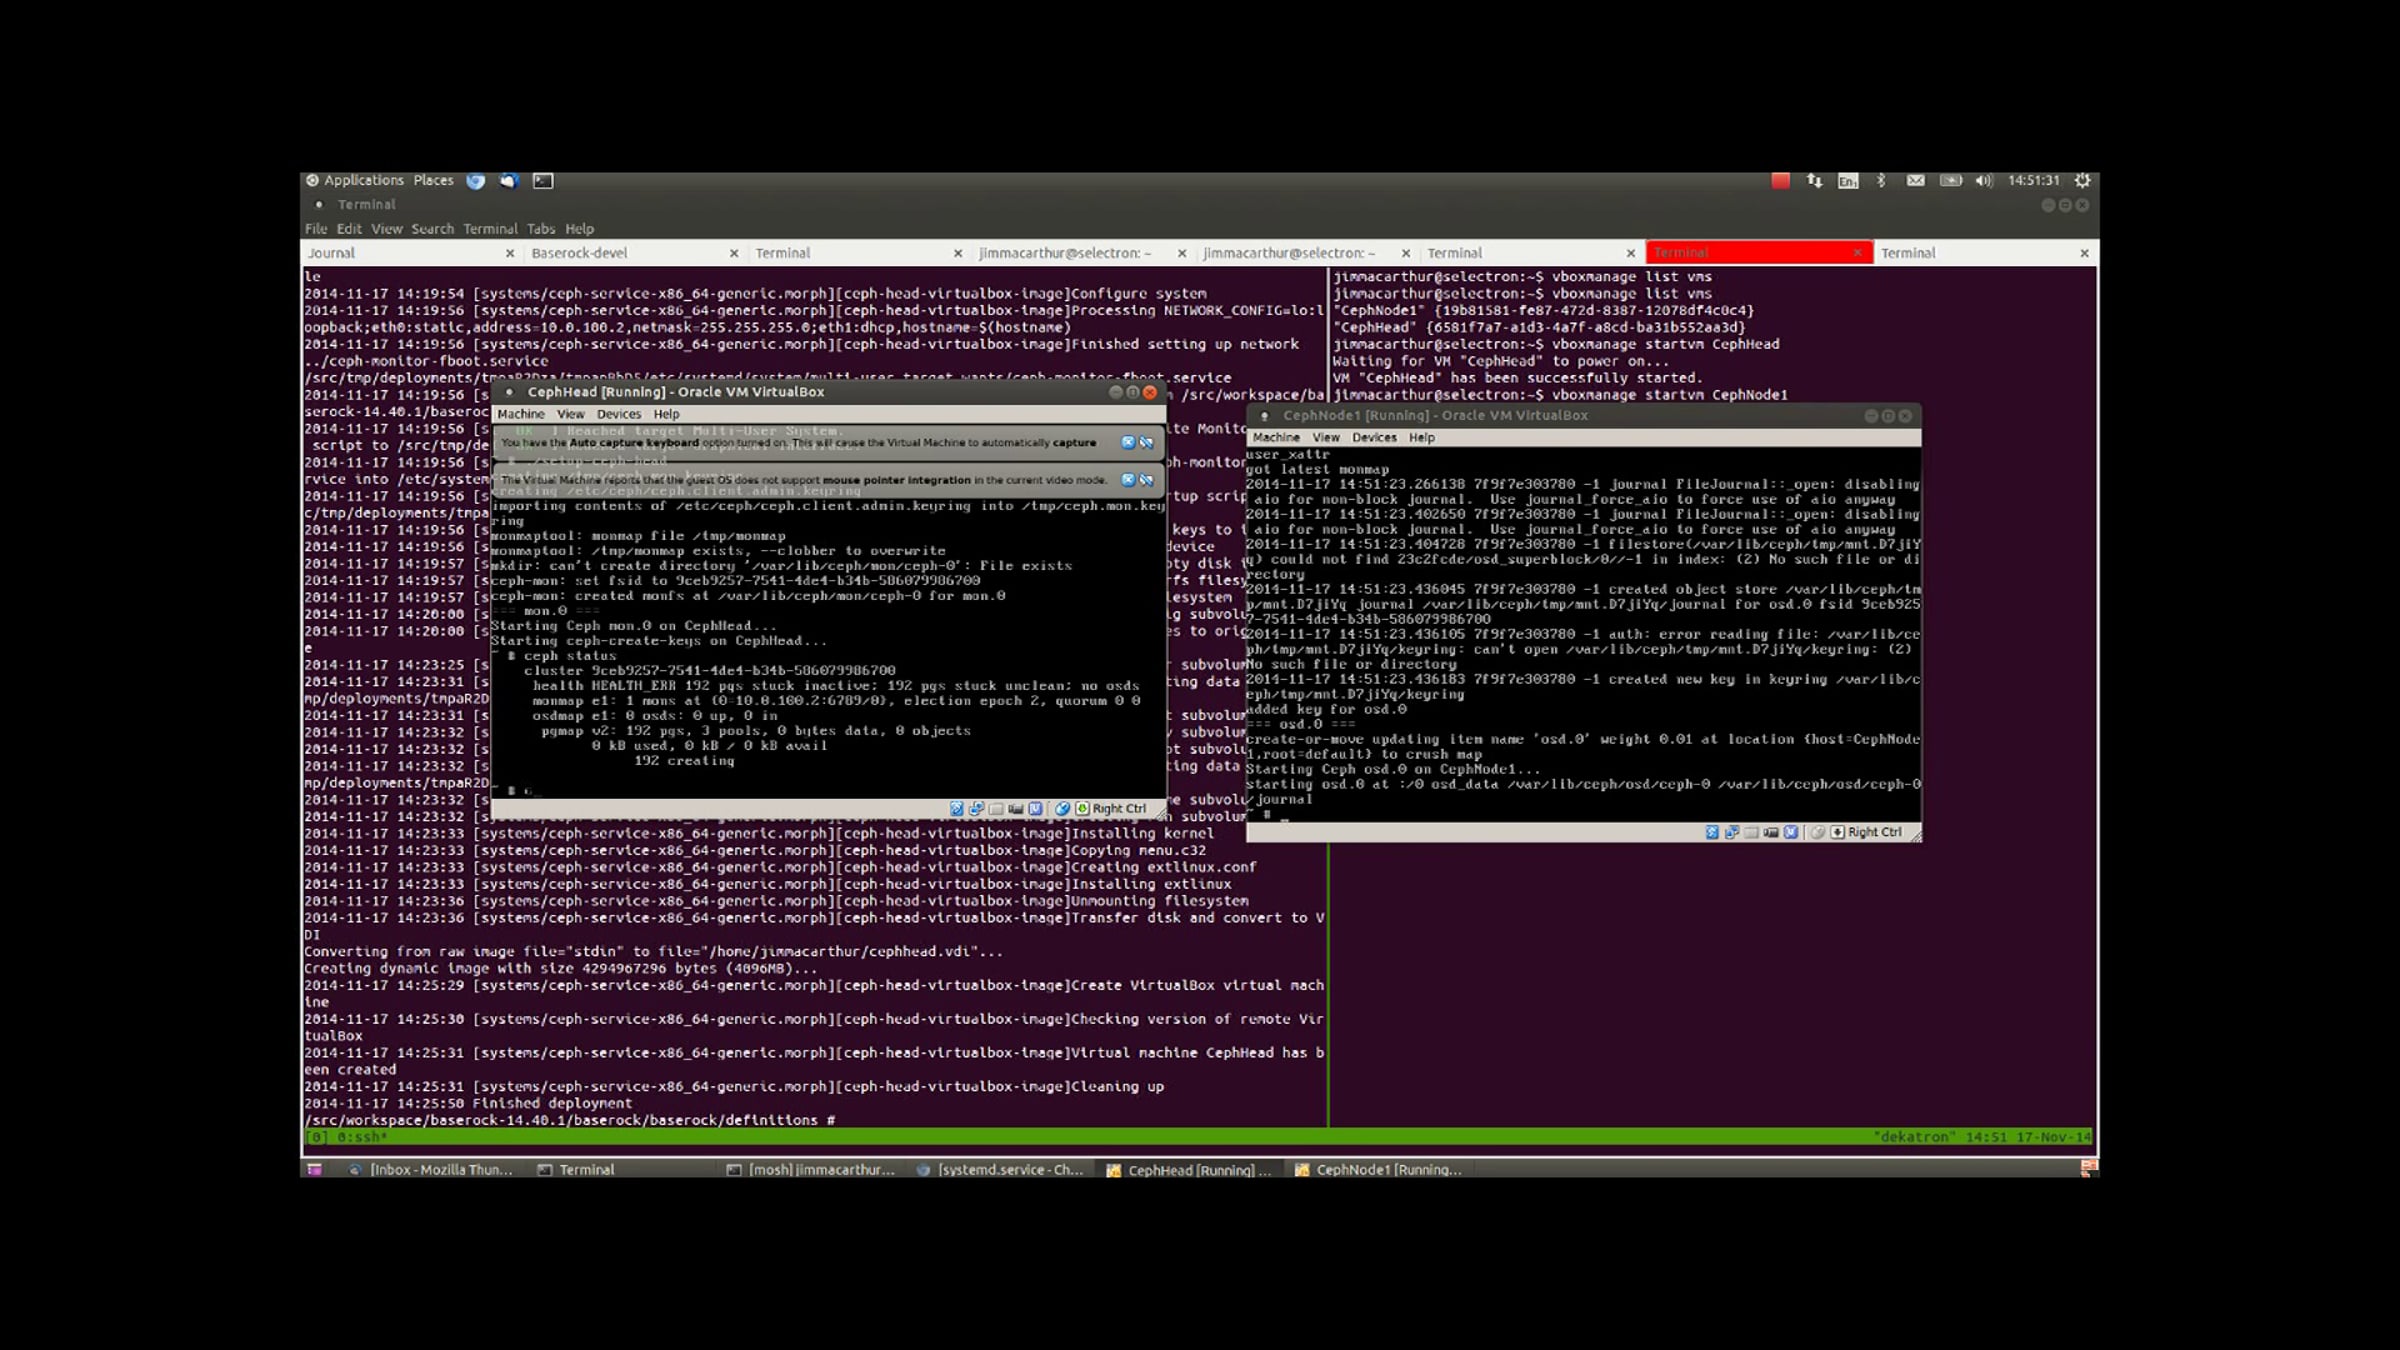Launch Thunderbird from the top panel launcher
Viewport: 2400px width, 1350px height.
[509, 181]
